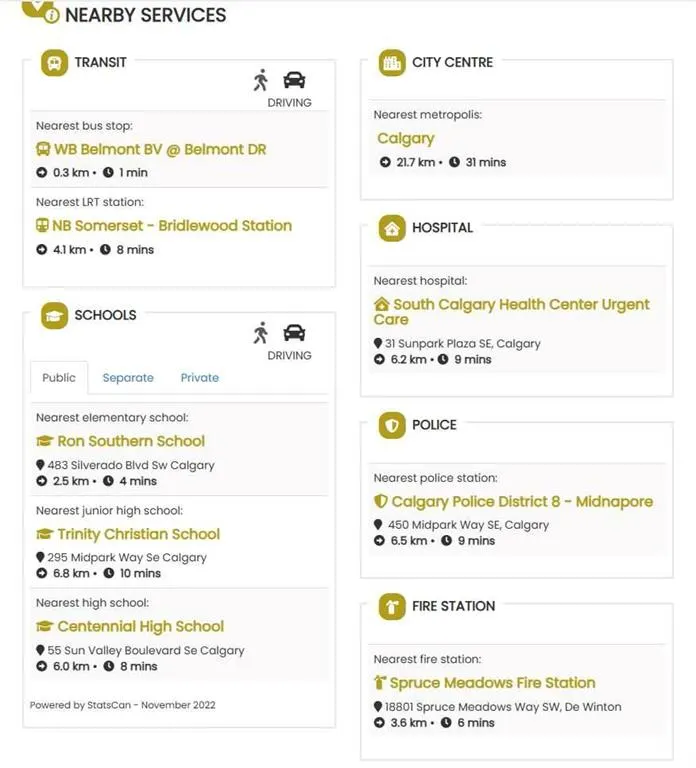The image size is (696, 768).
Task: Select walking mode icon in Transit panel
Action: 261,80
